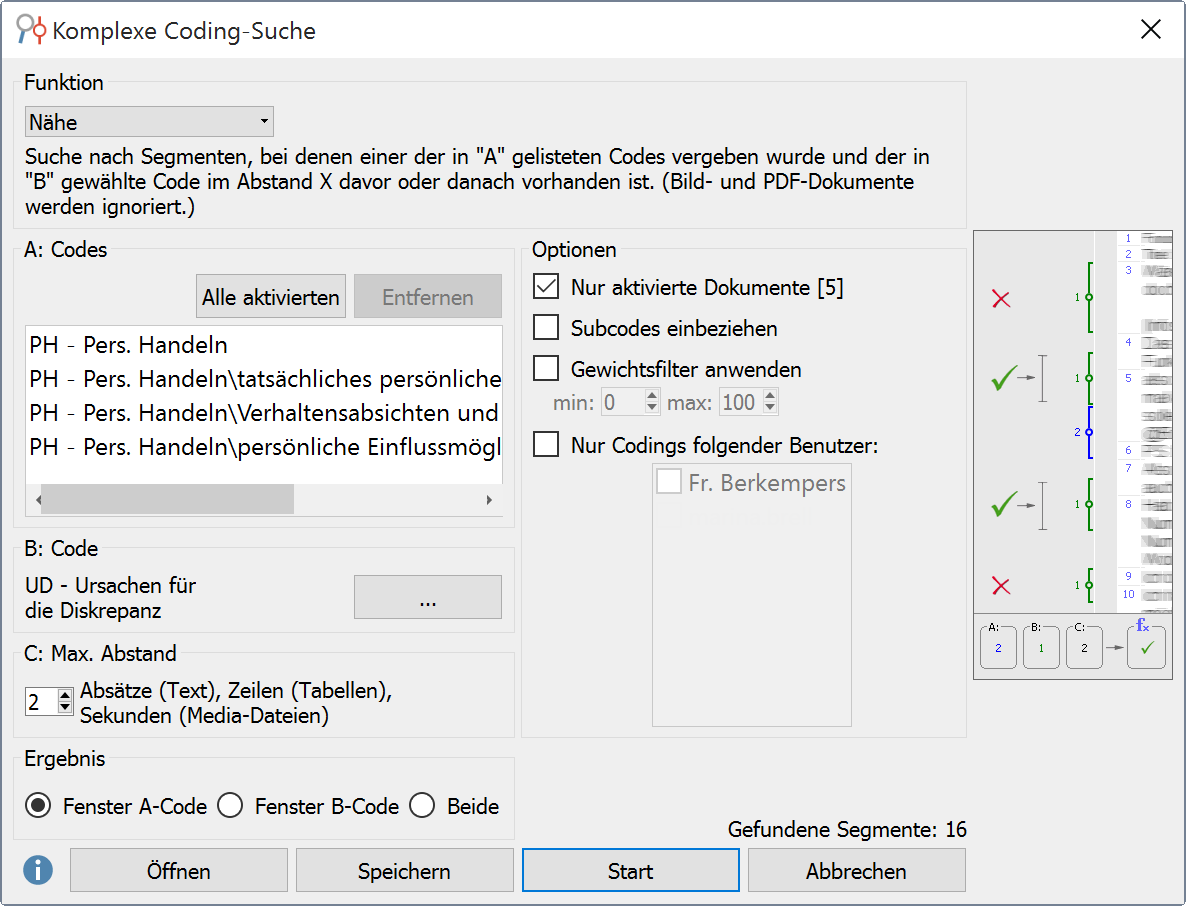1186x906 pixels.
Task: Click the Gefundene Segmente: 16 text
Action: coord(846,829)
